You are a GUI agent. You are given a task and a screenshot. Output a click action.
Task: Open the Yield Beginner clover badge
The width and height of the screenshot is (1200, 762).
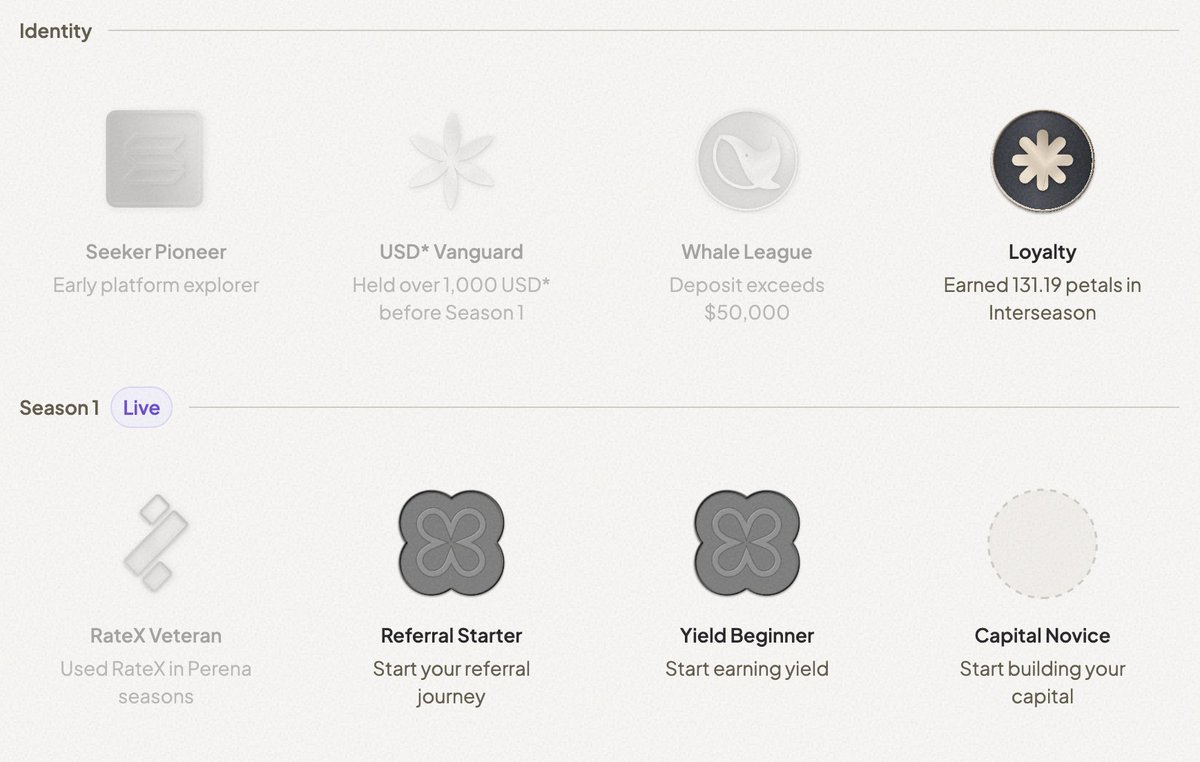(x=746, y=543)
